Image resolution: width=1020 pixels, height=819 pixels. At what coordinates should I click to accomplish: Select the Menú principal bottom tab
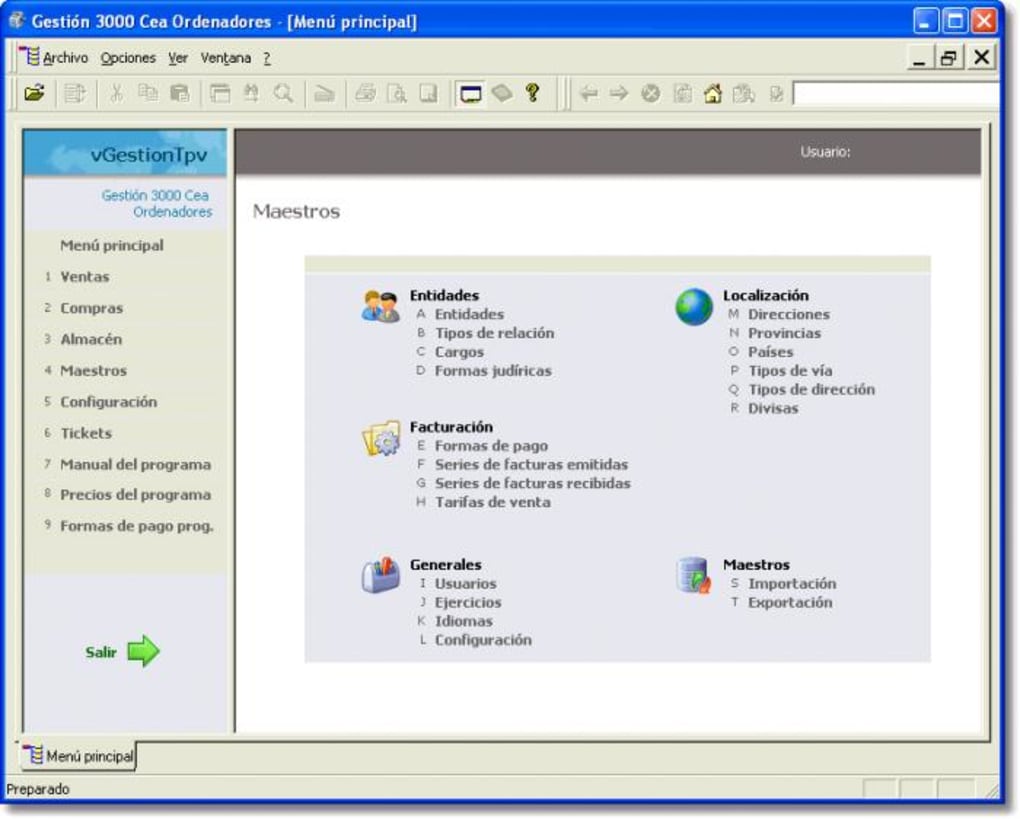tap(79, 756)
